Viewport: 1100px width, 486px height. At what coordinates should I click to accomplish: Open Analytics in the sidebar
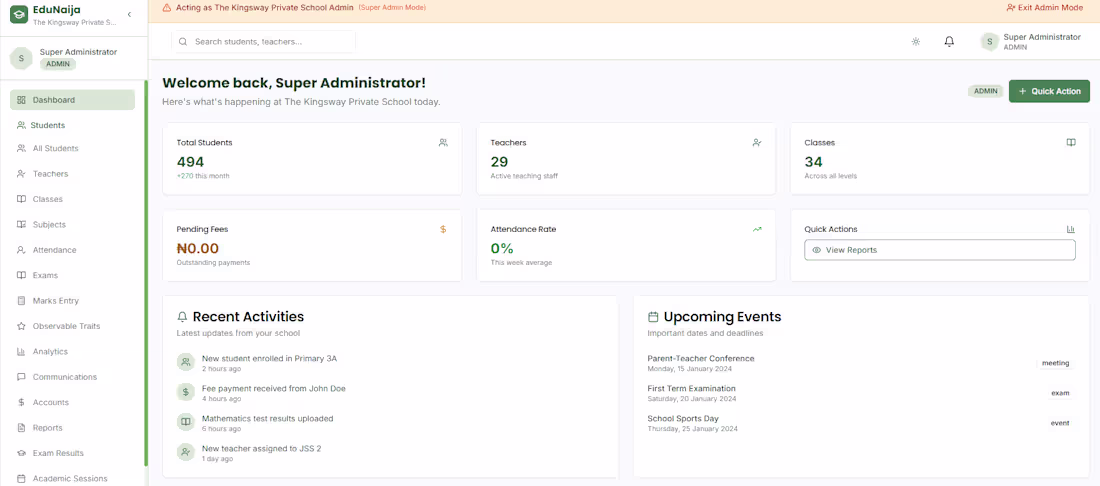[x=72, y=351]
